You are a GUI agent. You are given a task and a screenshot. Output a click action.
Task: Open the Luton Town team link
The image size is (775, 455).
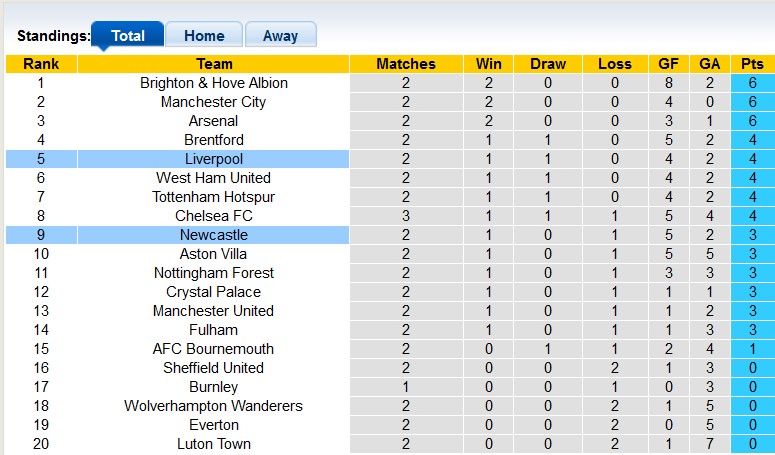pyautogui.click(x=214, y=444)
